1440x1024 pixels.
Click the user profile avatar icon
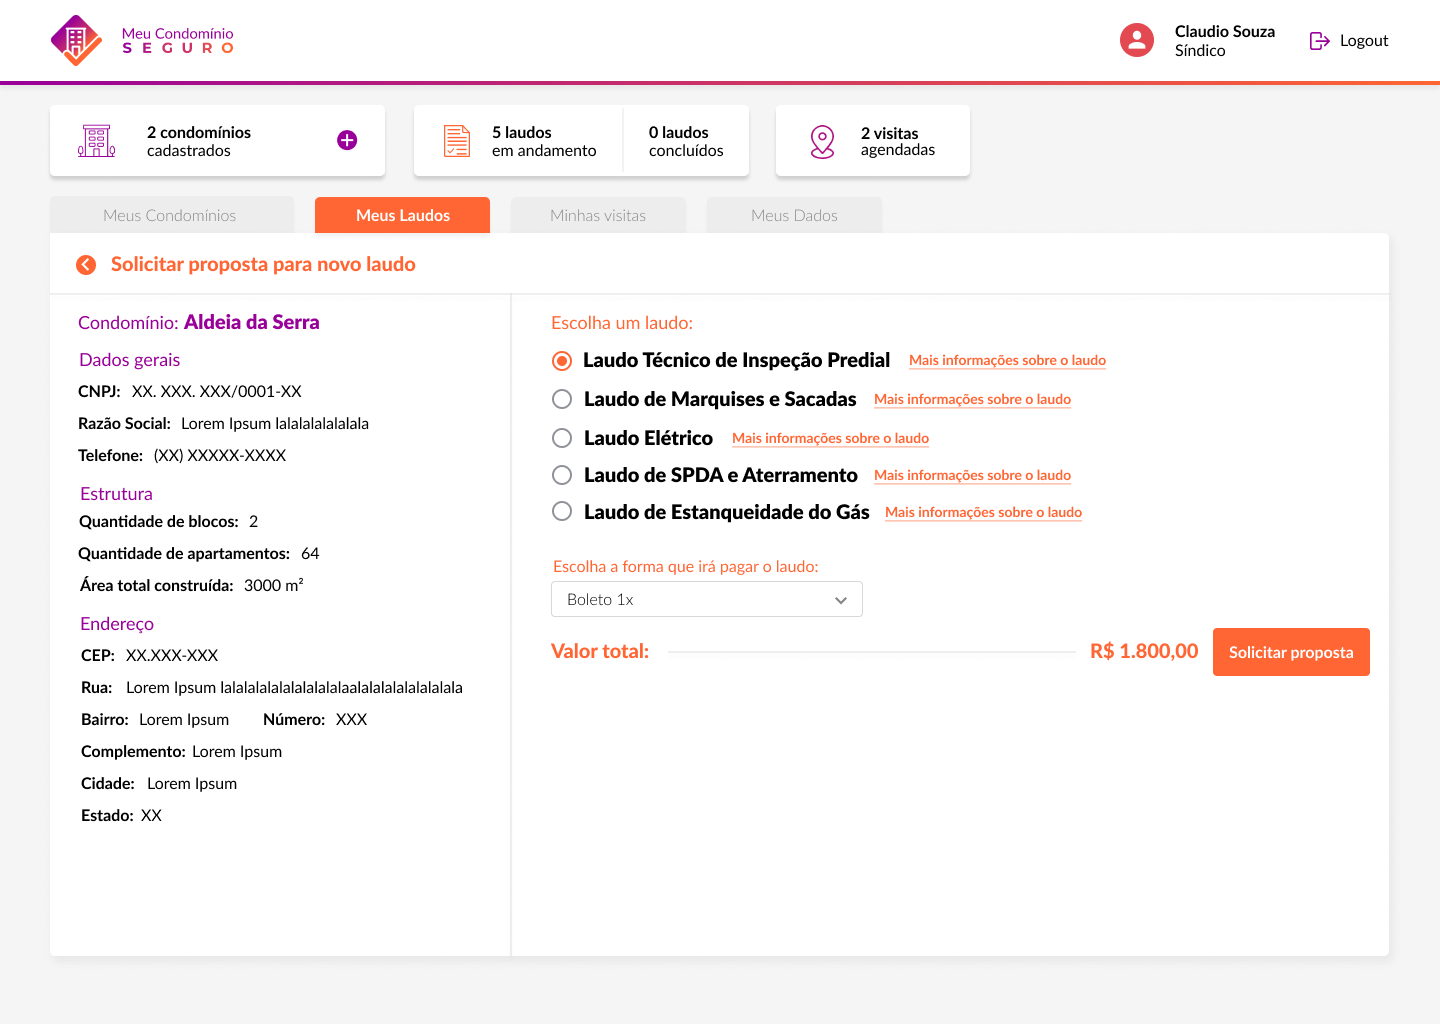pos(1136,40)
